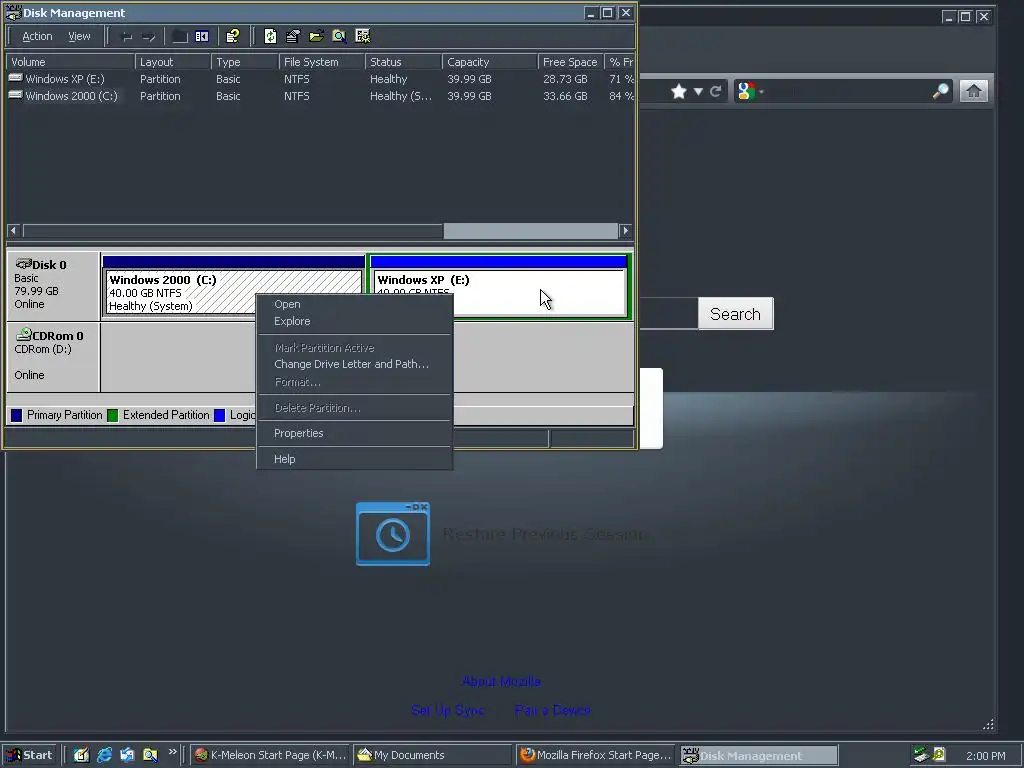The height and width of the screenshot is (768, 1024).
Task: Expand the quick launch overflow chevron
Action: pyautogui.click(x=172, y=752)
